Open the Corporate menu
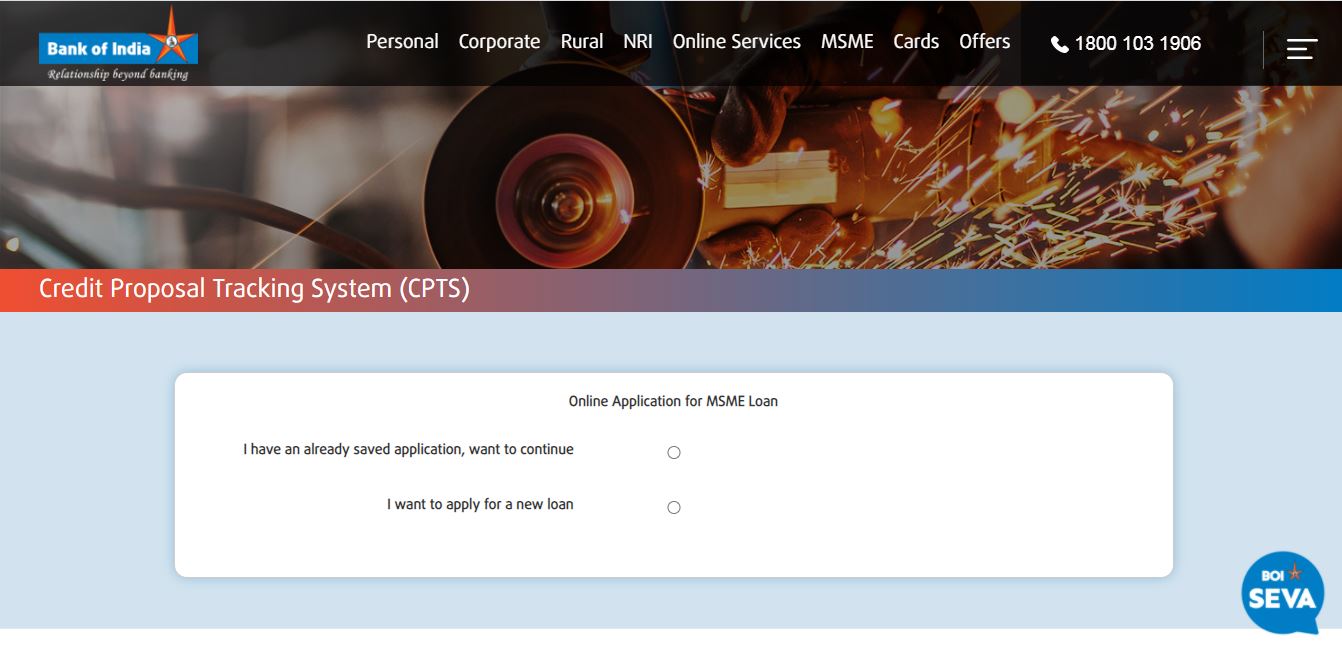This screenshot has height=656, width=1342. coord(499,42)
